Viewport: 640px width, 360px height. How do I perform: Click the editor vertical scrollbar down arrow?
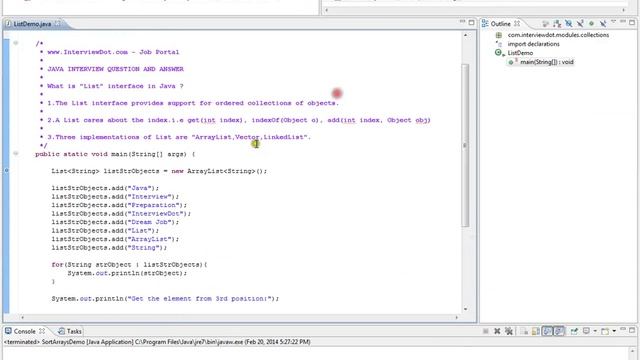pyautogui.click(x=465, y=309)
